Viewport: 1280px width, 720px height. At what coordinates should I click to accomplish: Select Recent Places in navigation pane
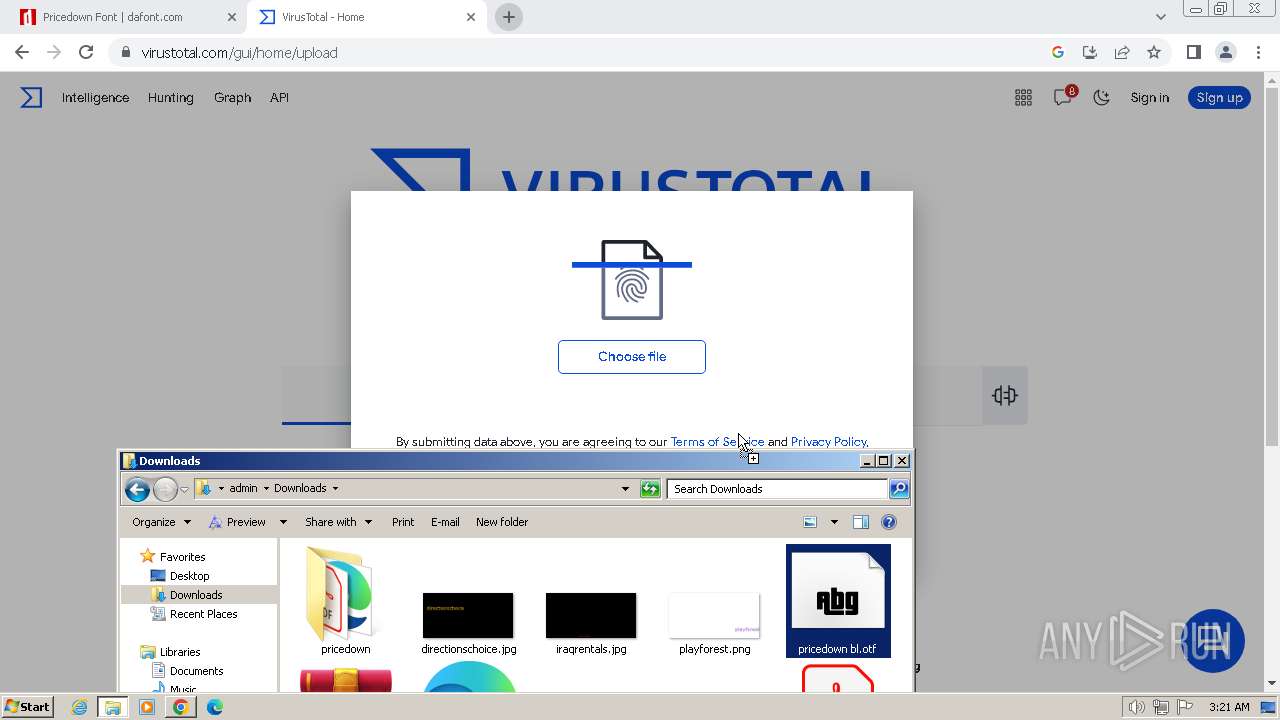203,614
